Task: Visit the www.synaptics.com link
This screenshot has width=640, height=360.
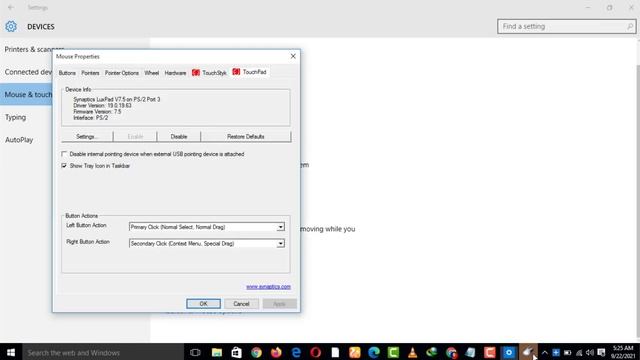Action: [268, 287]
